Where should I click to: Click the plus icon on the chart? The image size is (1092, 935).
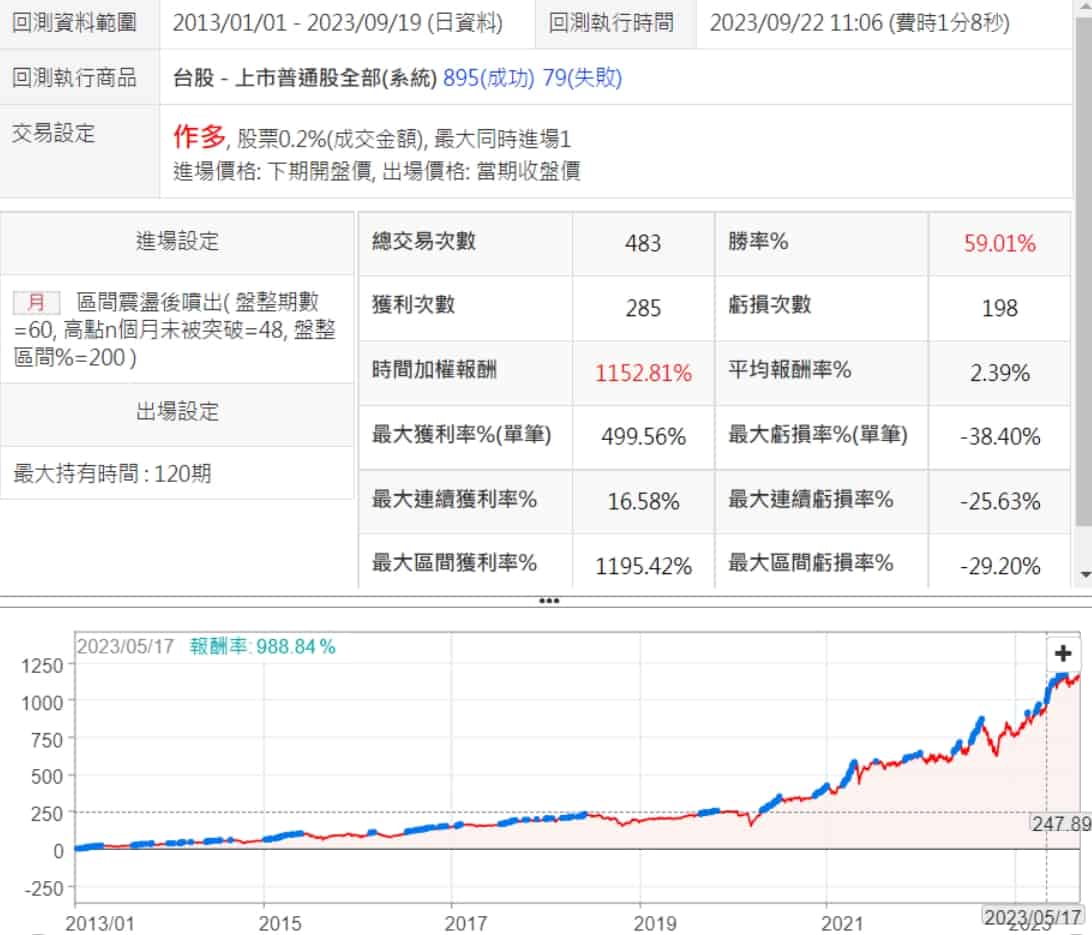pyautogui.click(x=1063, y=654)
